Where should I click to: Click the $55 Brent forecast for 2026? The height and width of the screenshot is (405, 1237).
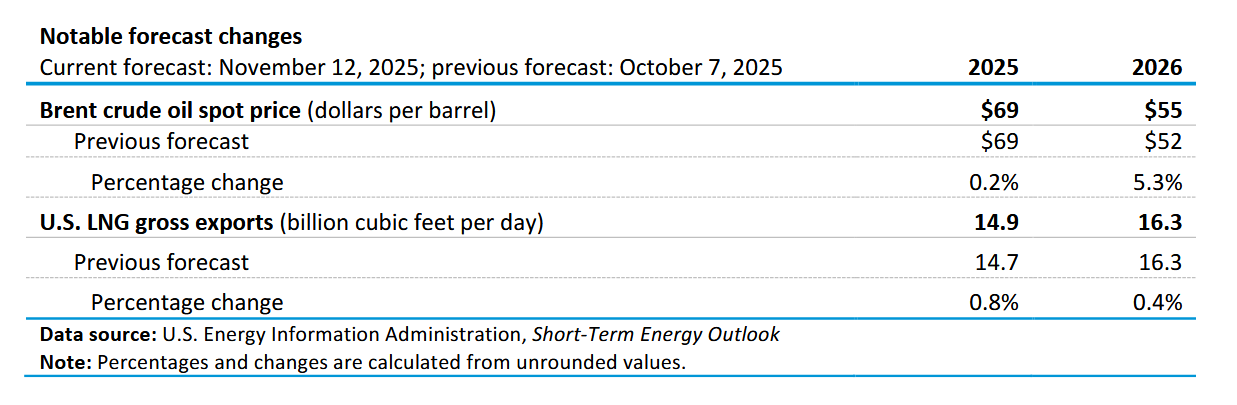[x=1162, y=110]
